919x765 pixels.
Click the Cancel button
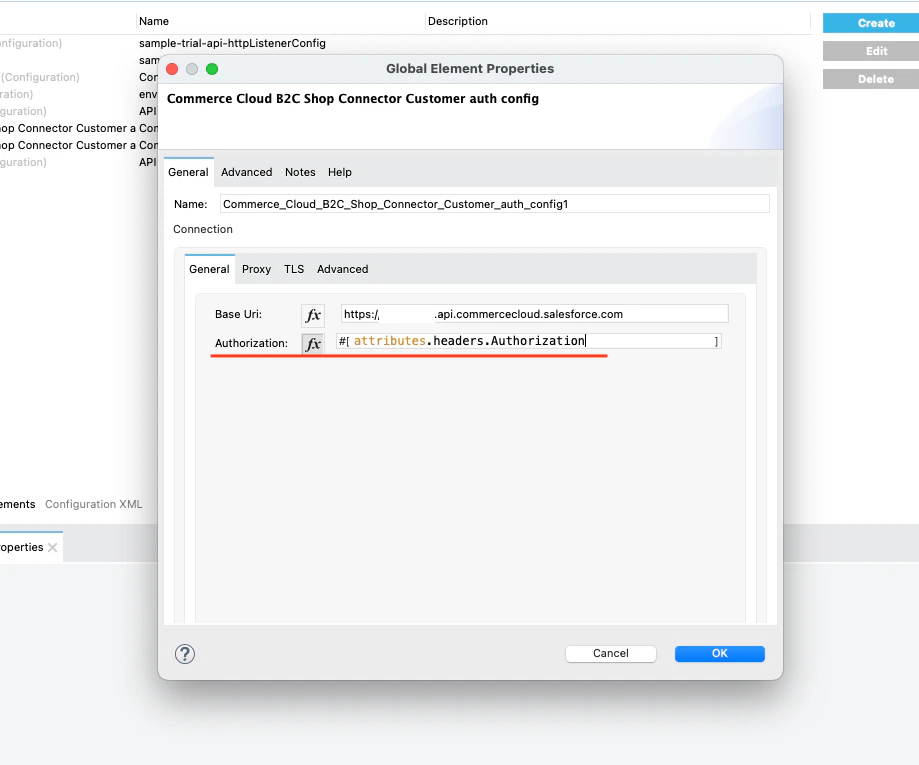610,654
